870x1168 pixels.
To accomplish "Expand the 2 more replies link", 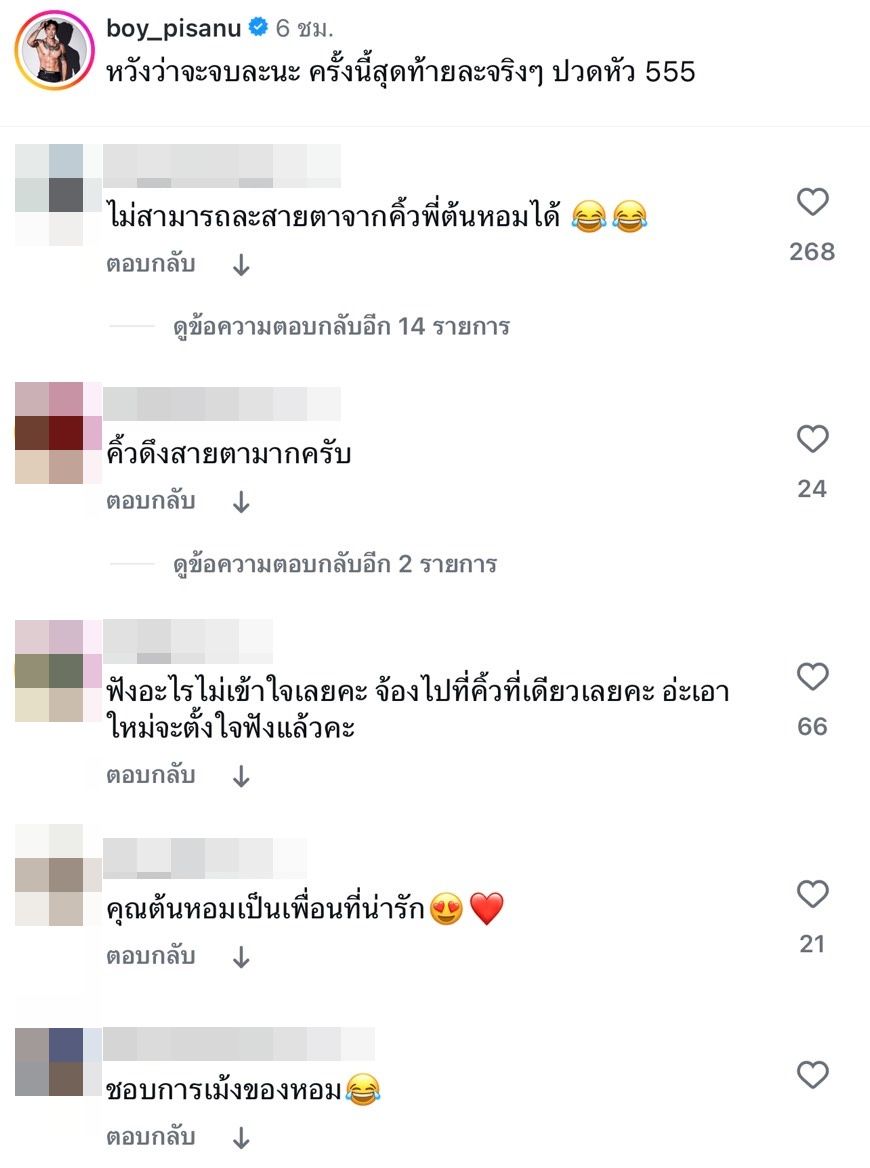I will [x=334, y=564].
